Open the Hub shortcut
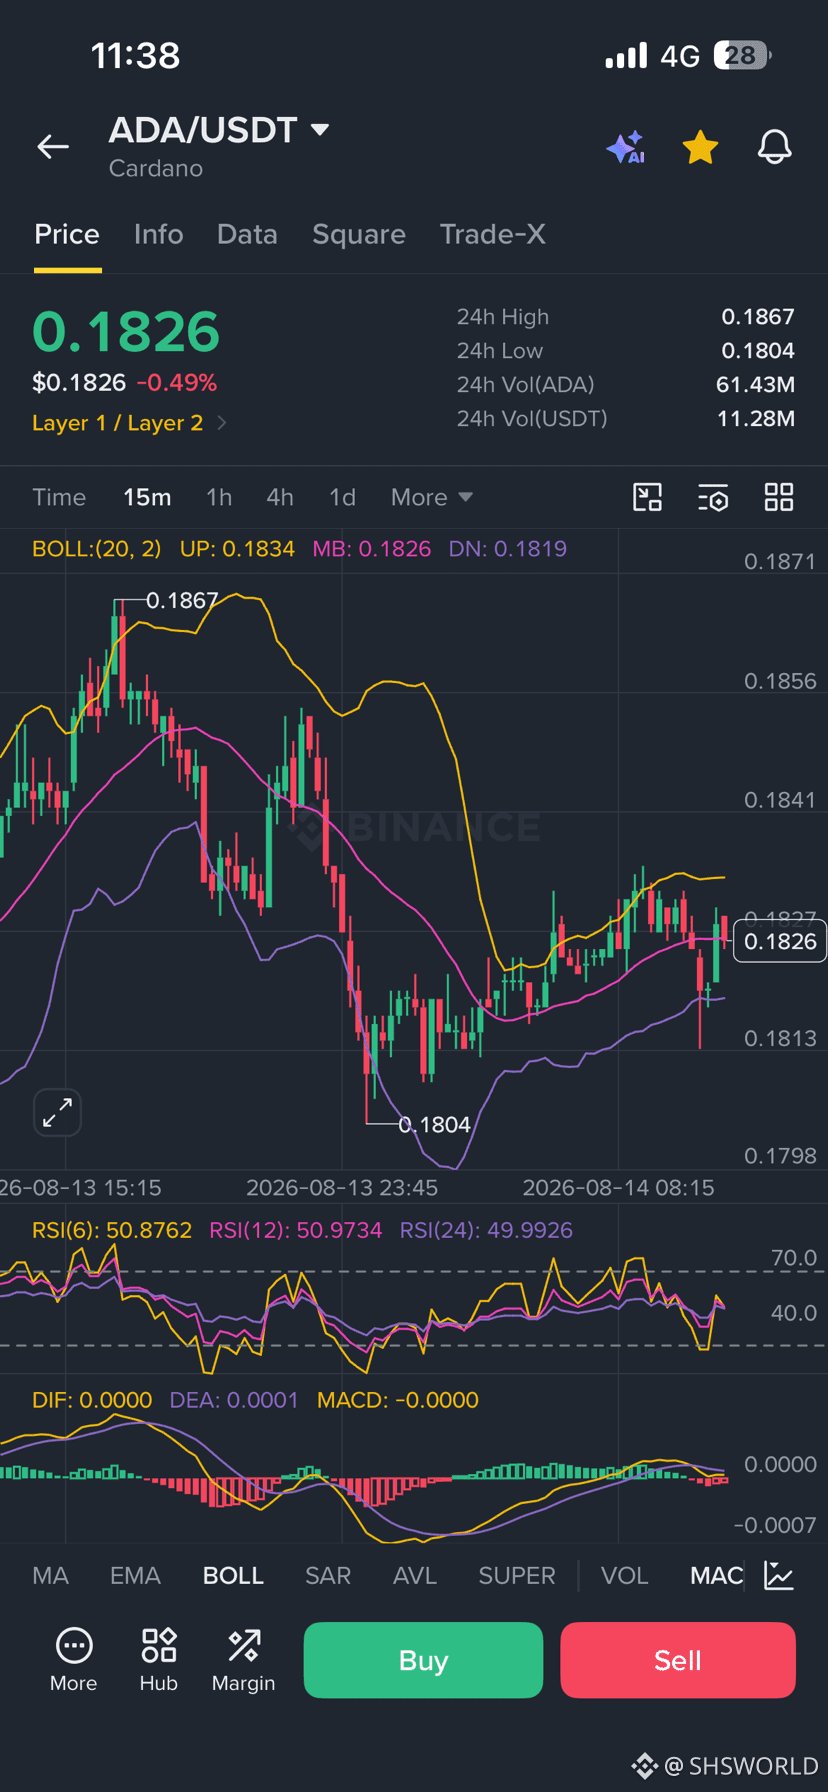The height and width of the screenshot is (1792, 828). pyautogui.click(x=158, y=1660)
